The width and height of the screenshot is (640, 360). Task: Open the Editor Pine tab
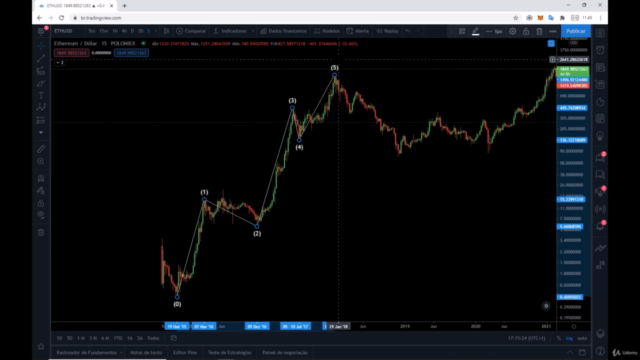185,352
